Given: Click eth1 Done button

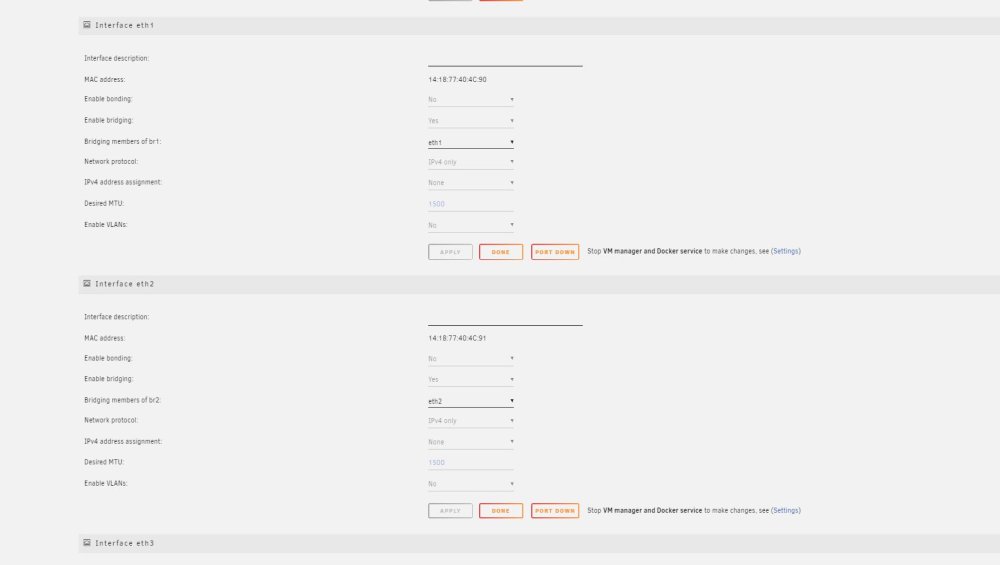Looking at the screenshot, I should [501, 252].
